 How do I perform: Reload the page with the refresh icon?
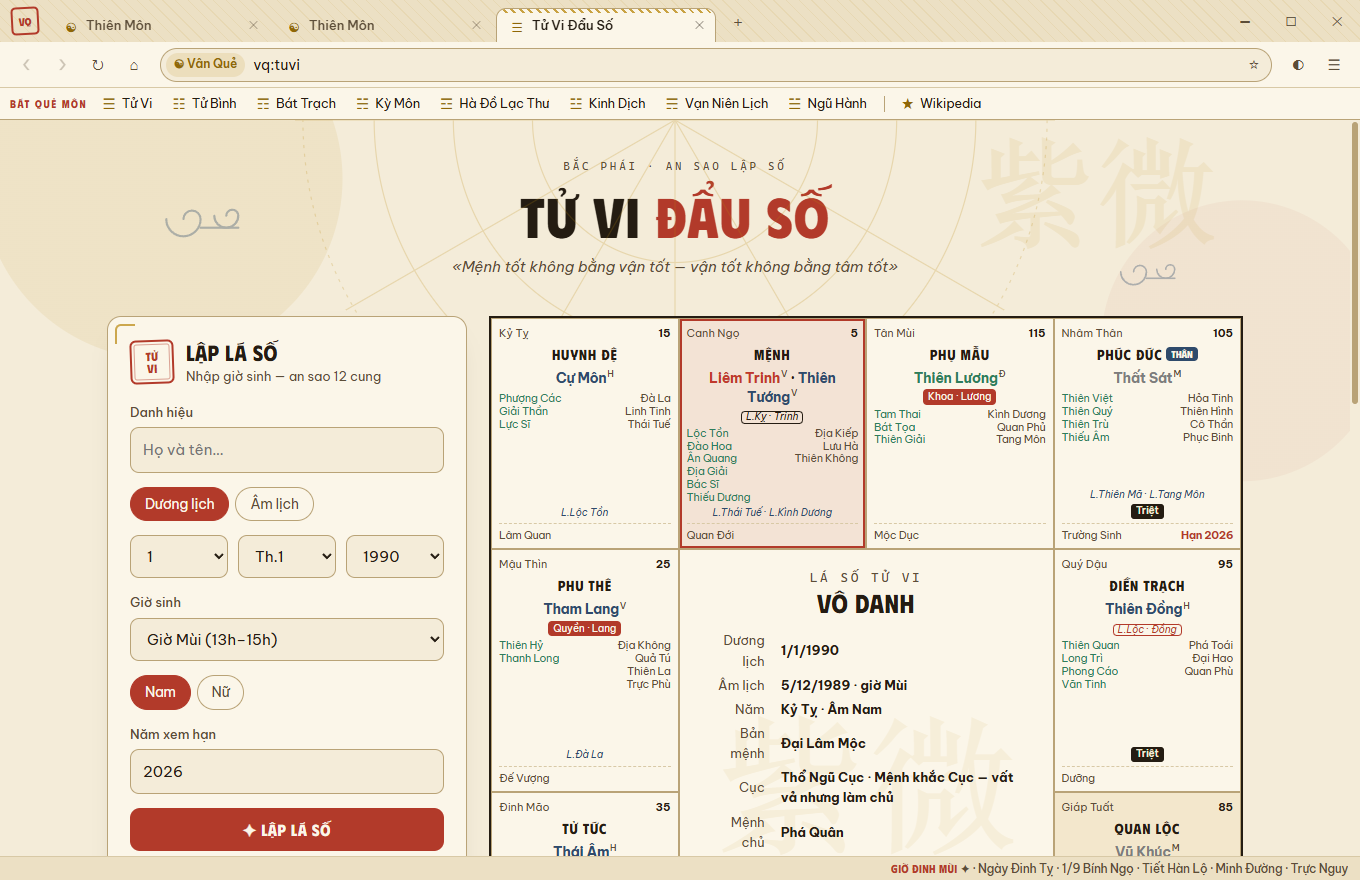pyautogui.click(x=98, y=65)
